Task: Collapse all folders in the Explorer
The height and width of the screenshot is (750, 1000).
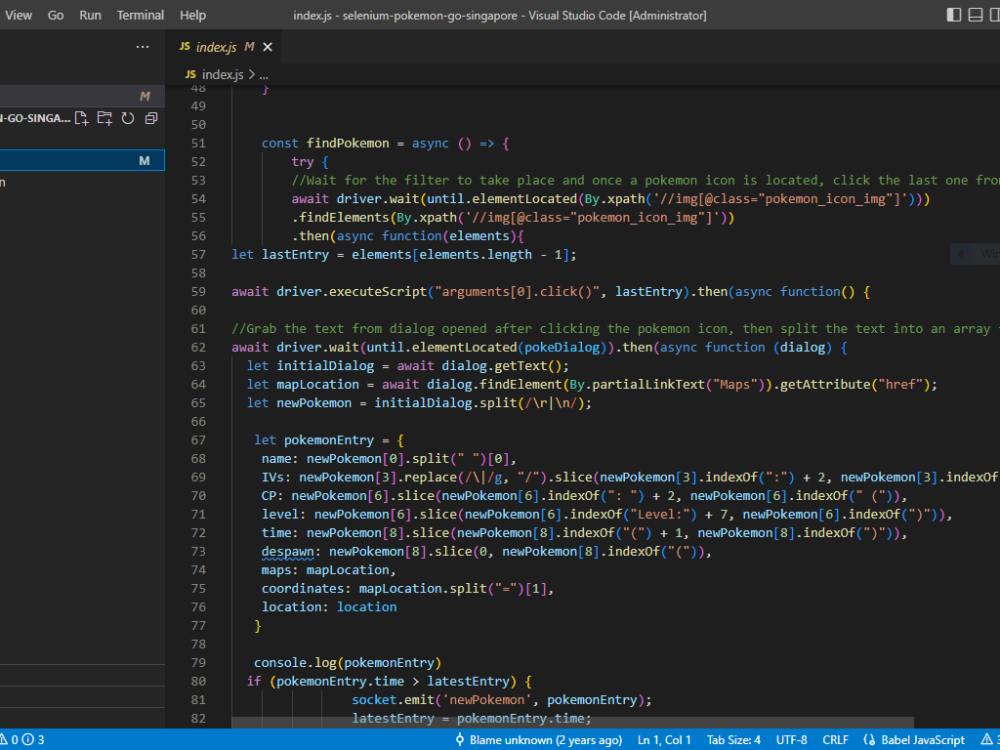Action: tap(151, 118)
